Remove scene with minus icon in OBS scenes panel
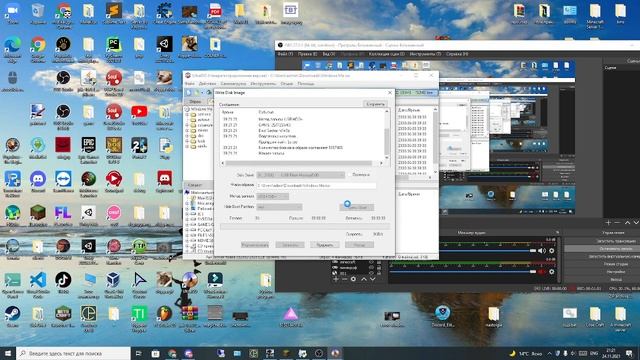 click(617, 222)
